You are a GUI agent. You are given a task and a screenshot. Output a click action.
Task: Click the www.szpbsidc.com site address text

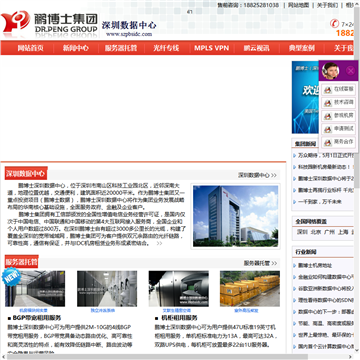point(129,34)
